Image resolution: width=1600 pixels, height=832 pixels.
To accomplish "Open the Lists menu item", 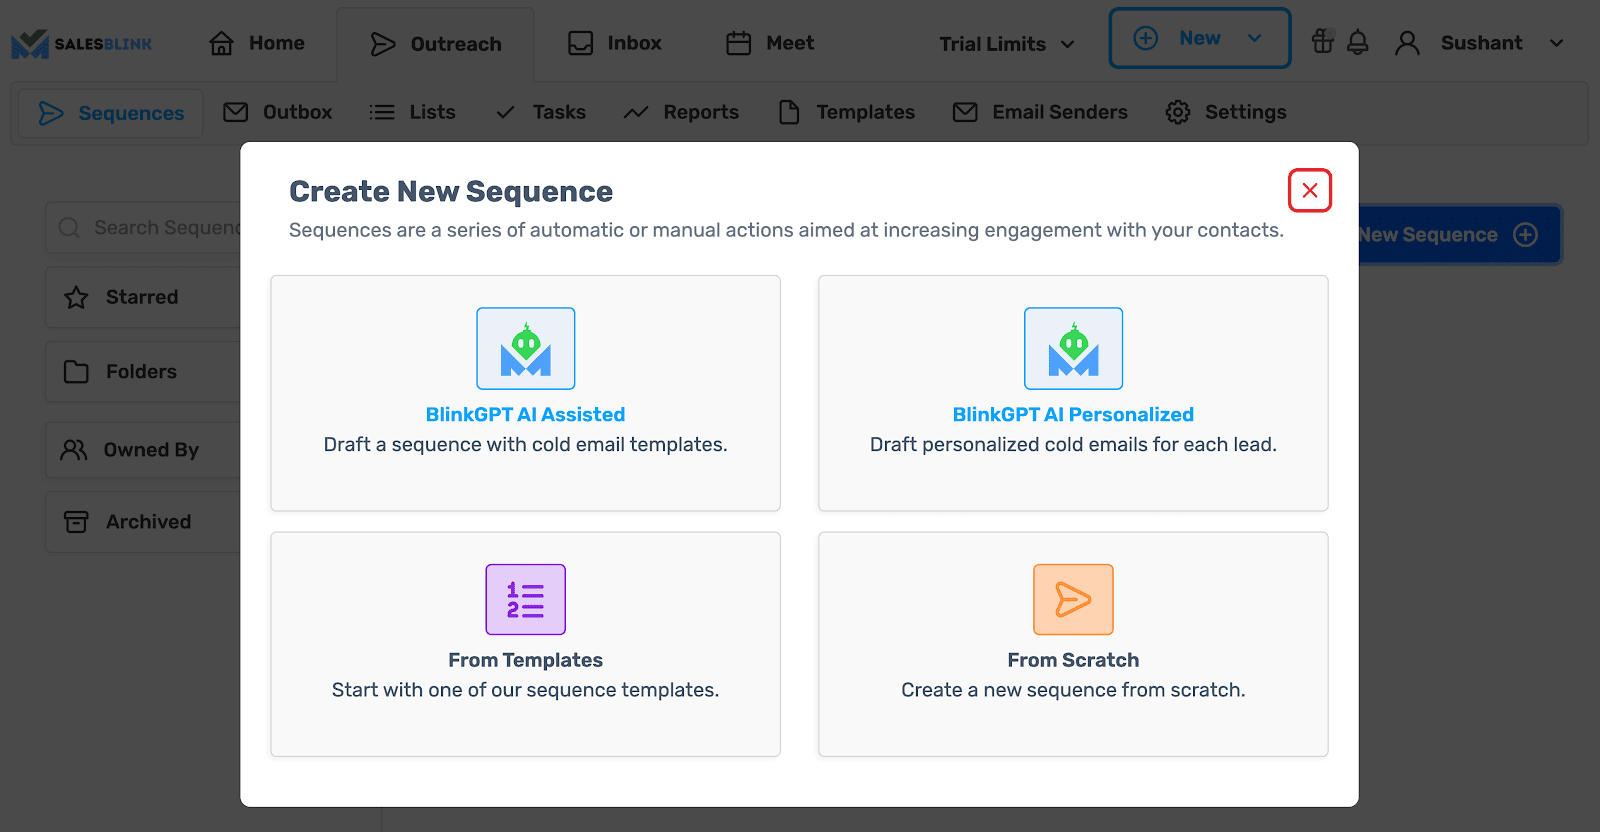I will click(412, 112).
